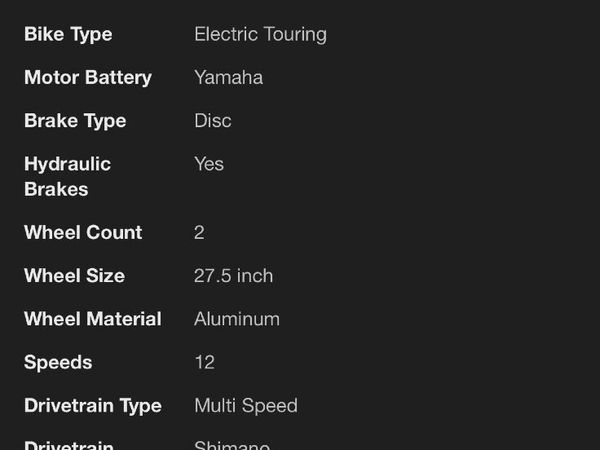Select the Speeds label
The width and height of the screenshot is (600, 450).
click(58, 362)
